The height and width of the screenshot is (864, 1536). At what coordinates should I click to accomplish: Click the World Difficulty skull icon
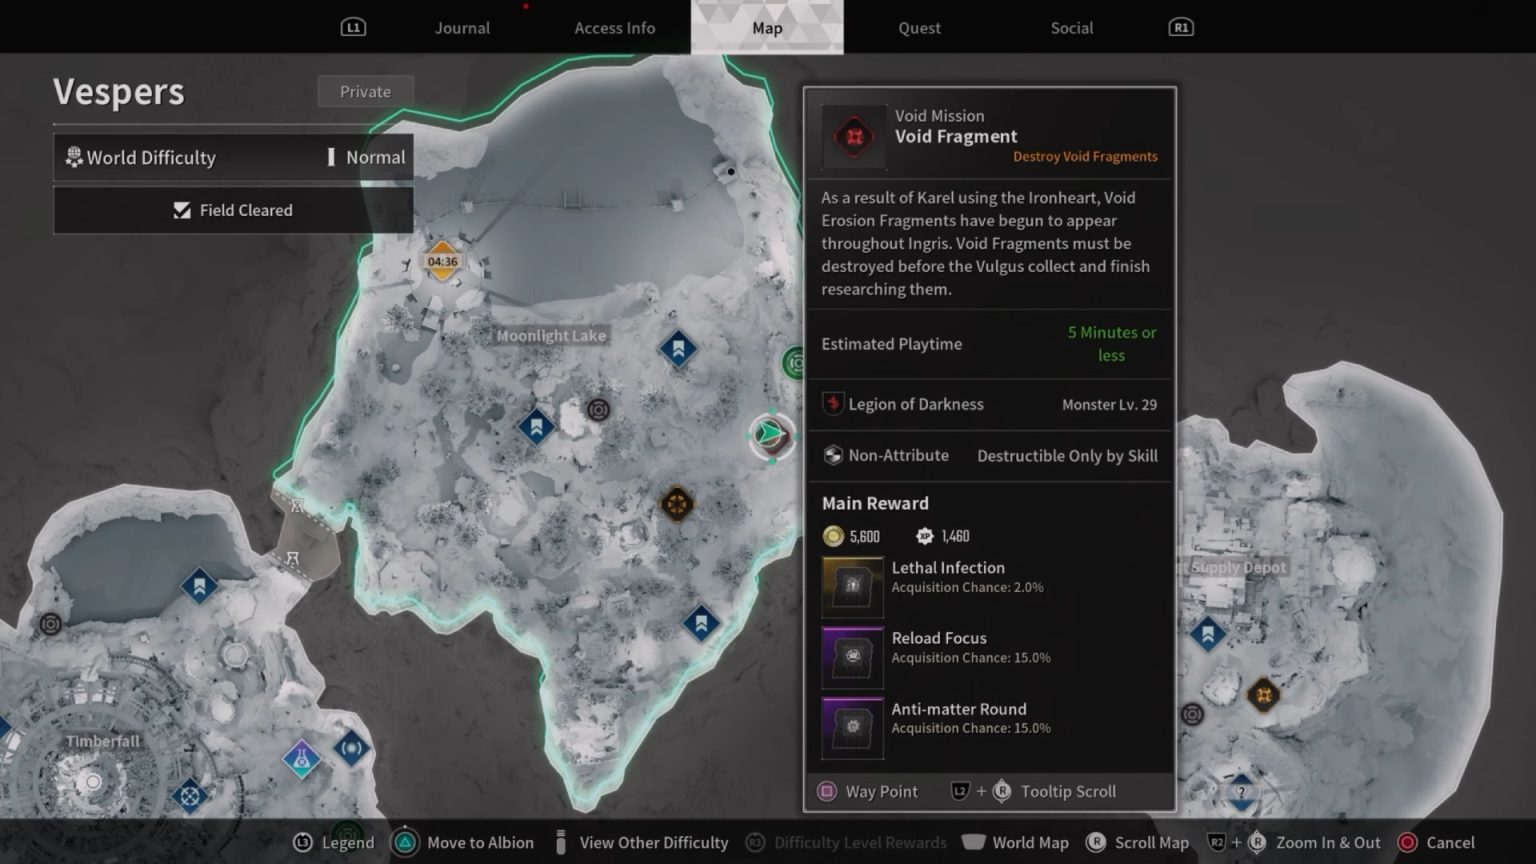tap(73, 157)
